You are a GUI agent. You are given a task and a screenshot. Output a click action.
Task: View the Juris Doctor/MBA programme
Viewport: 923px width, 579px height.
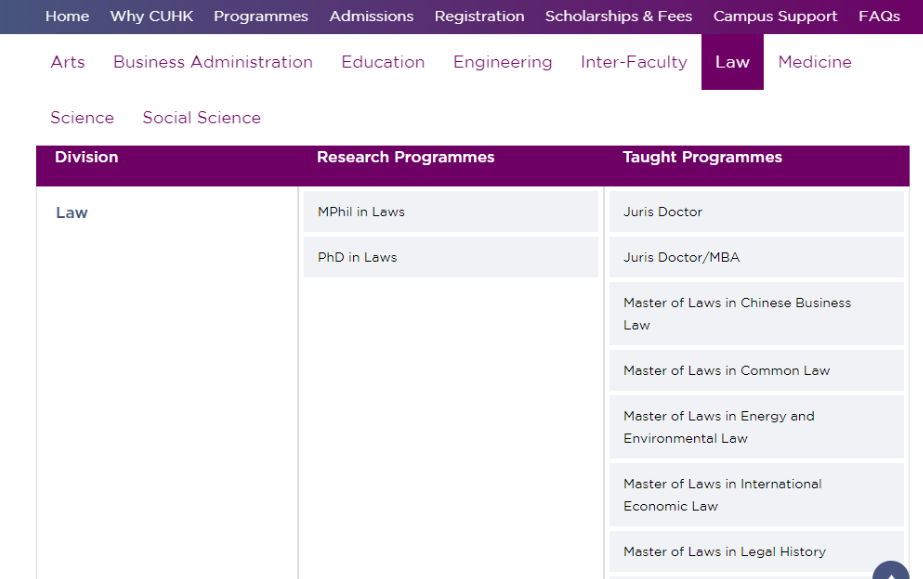[x=681, y=257]
